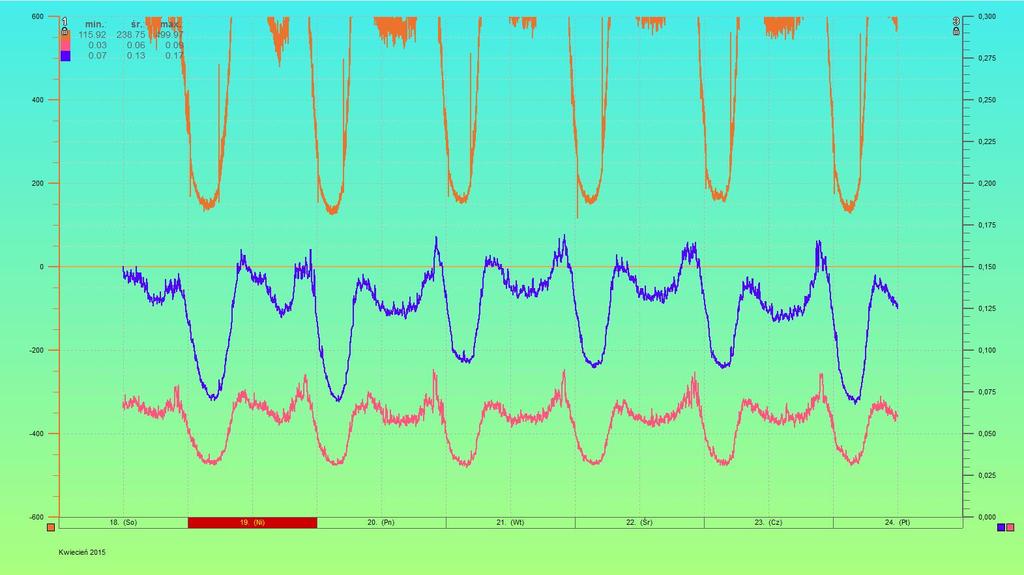Click the 0.17 maximum value

174,56
